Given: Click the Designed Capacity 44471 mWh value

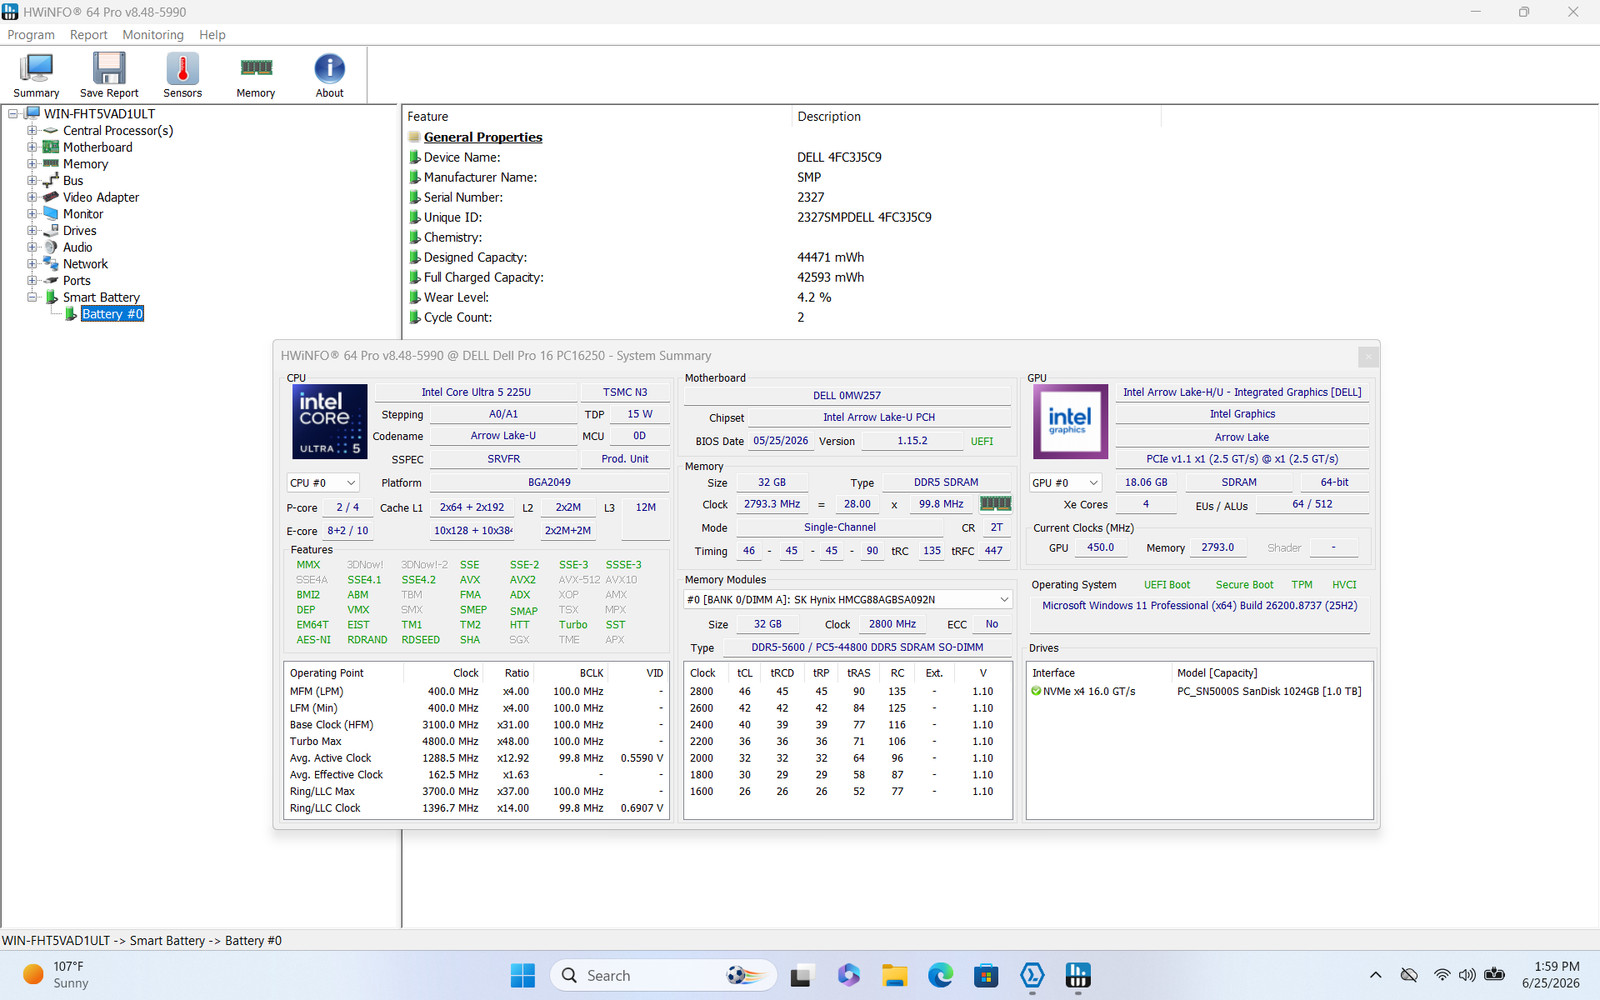Looking at the screenshot, I should 830,257.
